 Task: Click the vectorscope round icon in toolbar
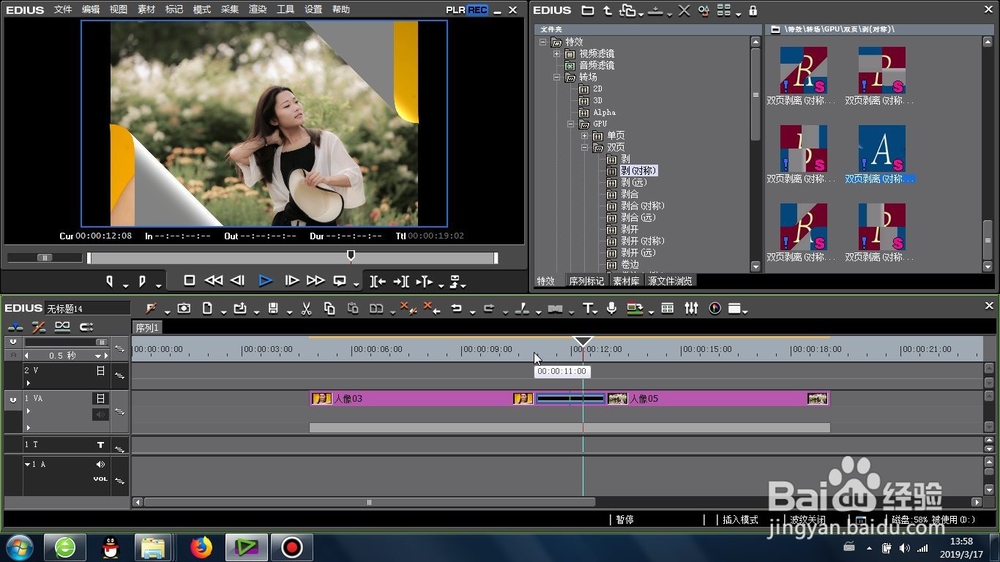tap(715, 309)
